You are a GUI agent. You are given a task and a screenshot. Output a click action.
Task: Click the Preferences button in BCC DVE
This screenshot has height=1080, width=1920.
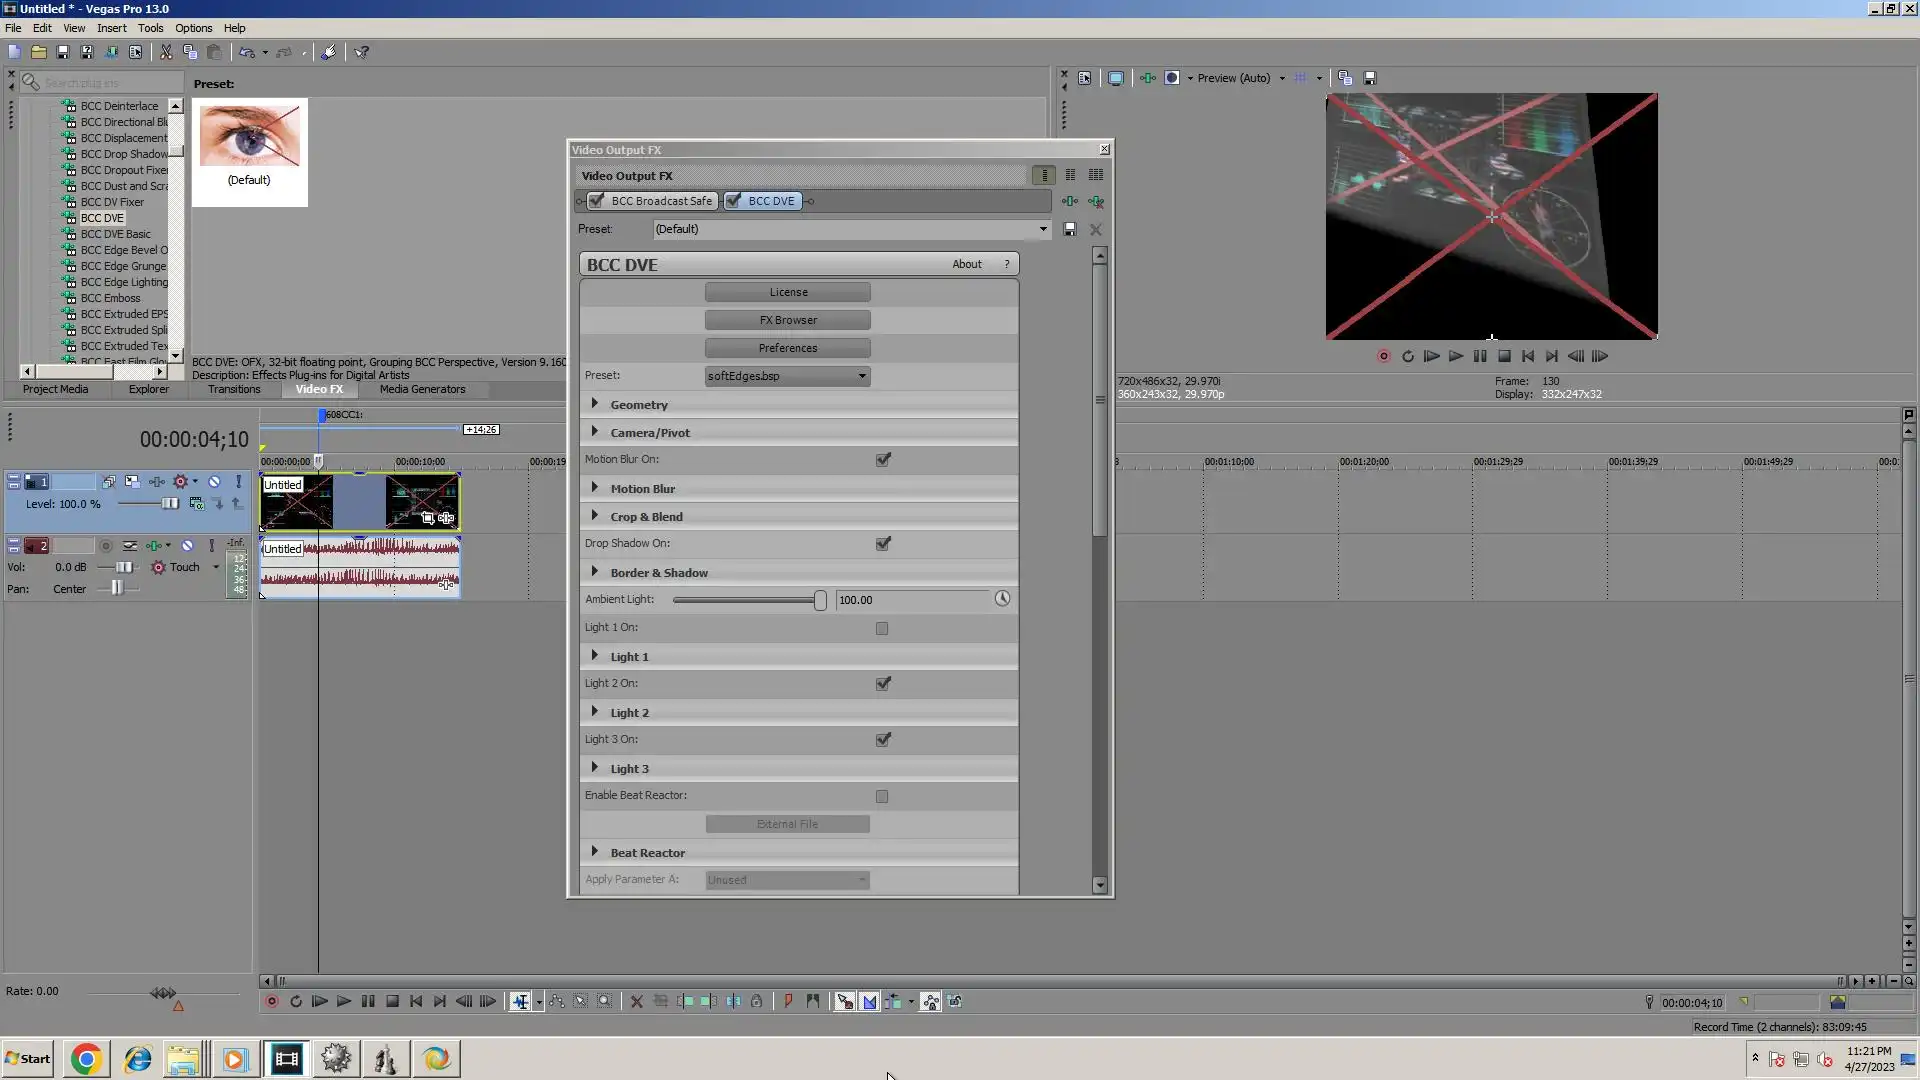click(787, 348)
